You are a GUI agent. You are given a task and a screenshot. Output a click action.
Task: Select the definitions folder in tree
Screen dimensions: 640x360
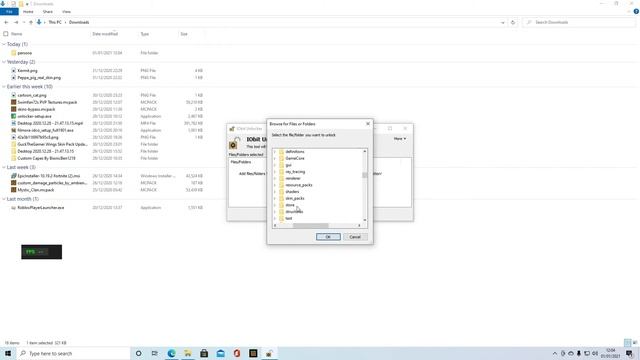pyautogui.click(x=295, y=152)
